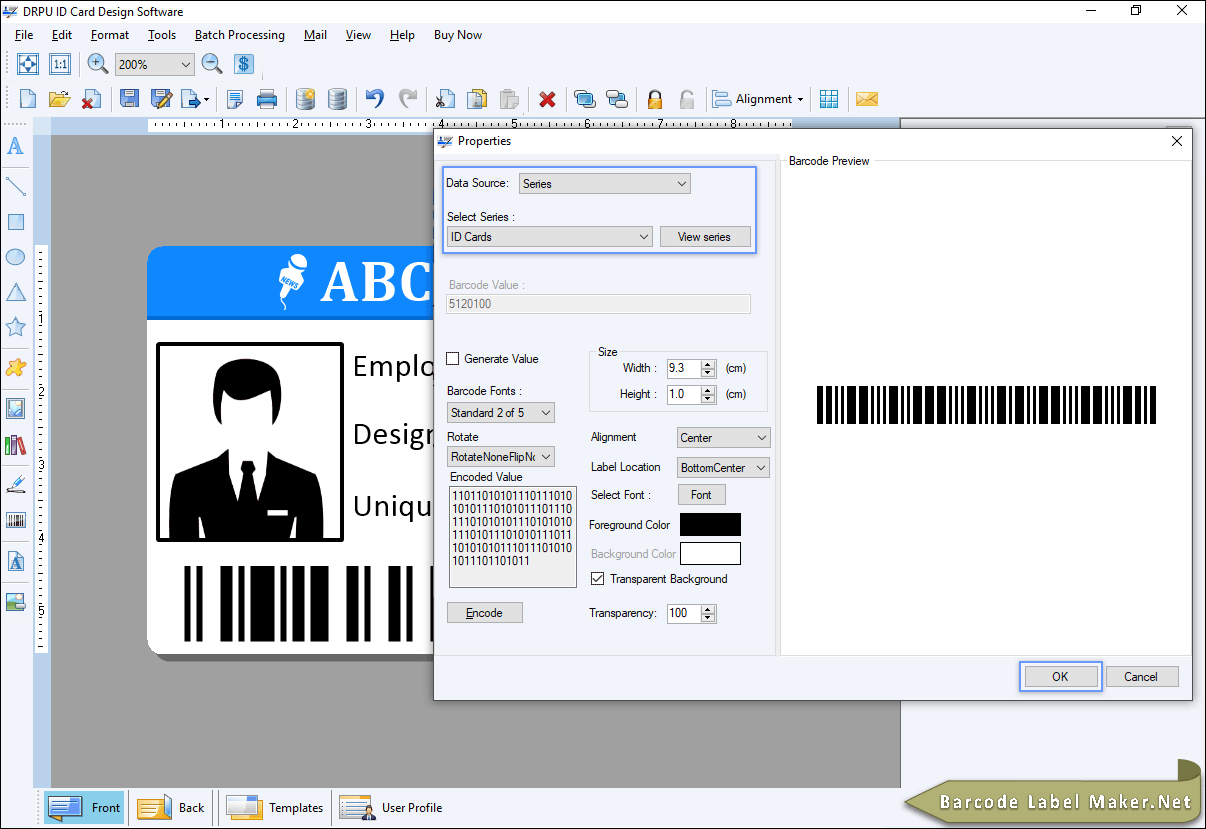The image size is (1206, 829).
Task: Click the Font button
Action: (702, 495)
